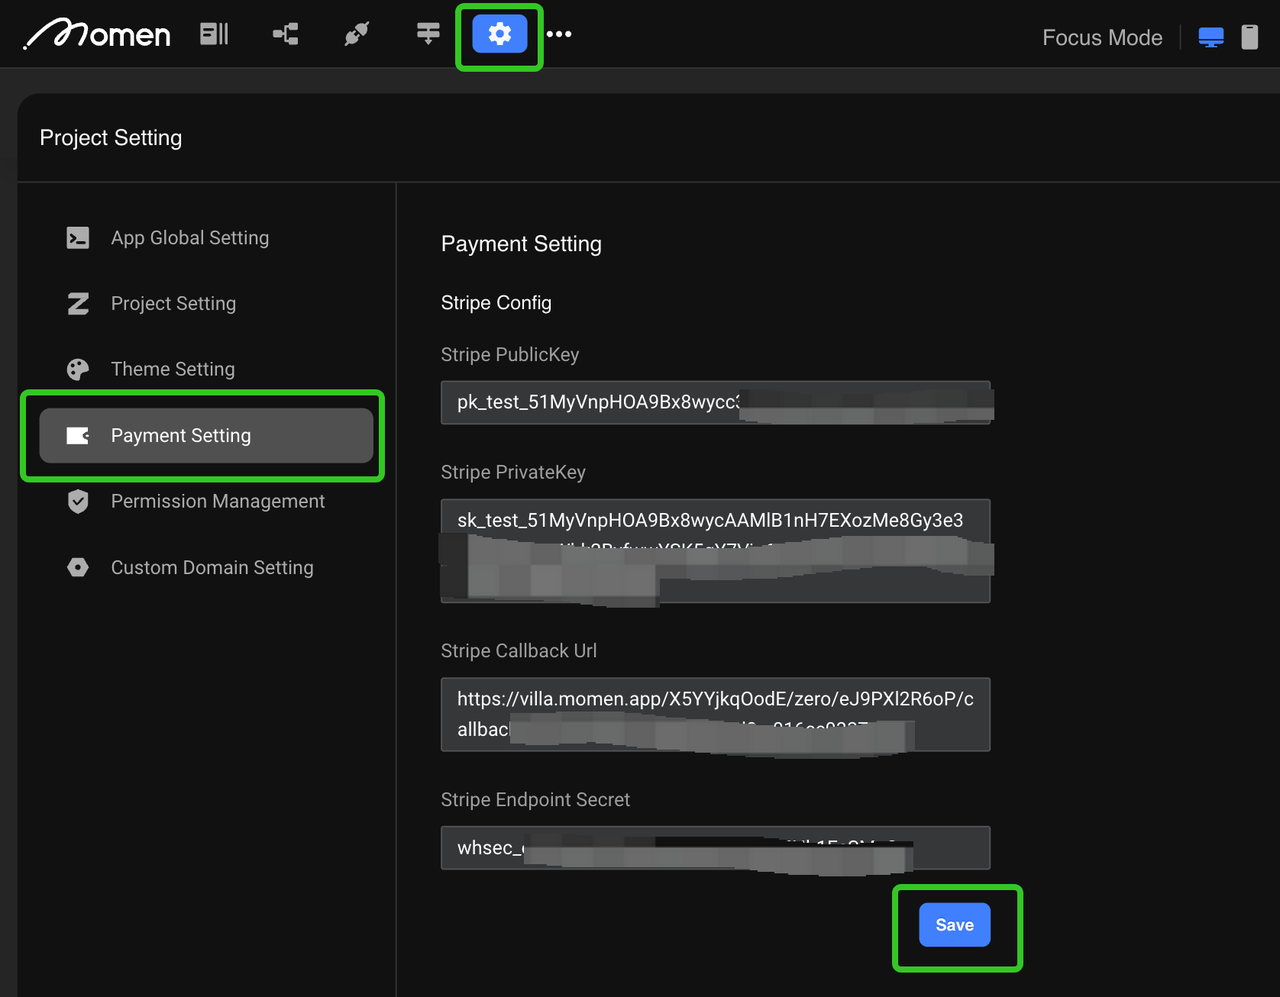Image resolution: width=1280 pixels, height=997 pixels.
Task: Open the three-dots more menu
Action: 559,34
